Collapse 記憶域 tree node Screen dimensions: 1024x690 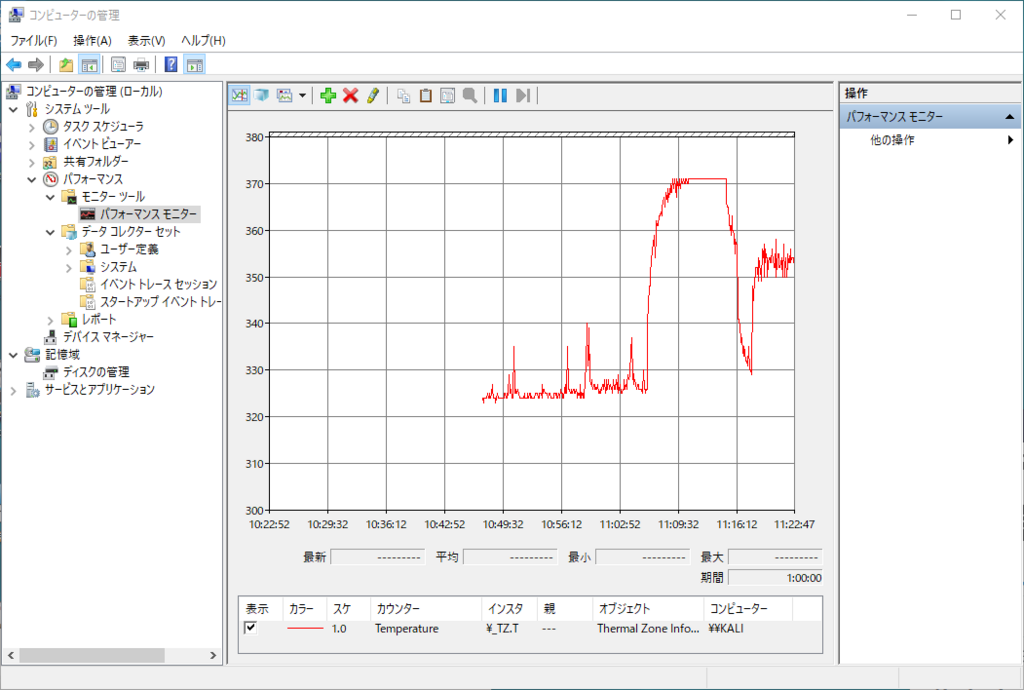(x=14, y=355)
